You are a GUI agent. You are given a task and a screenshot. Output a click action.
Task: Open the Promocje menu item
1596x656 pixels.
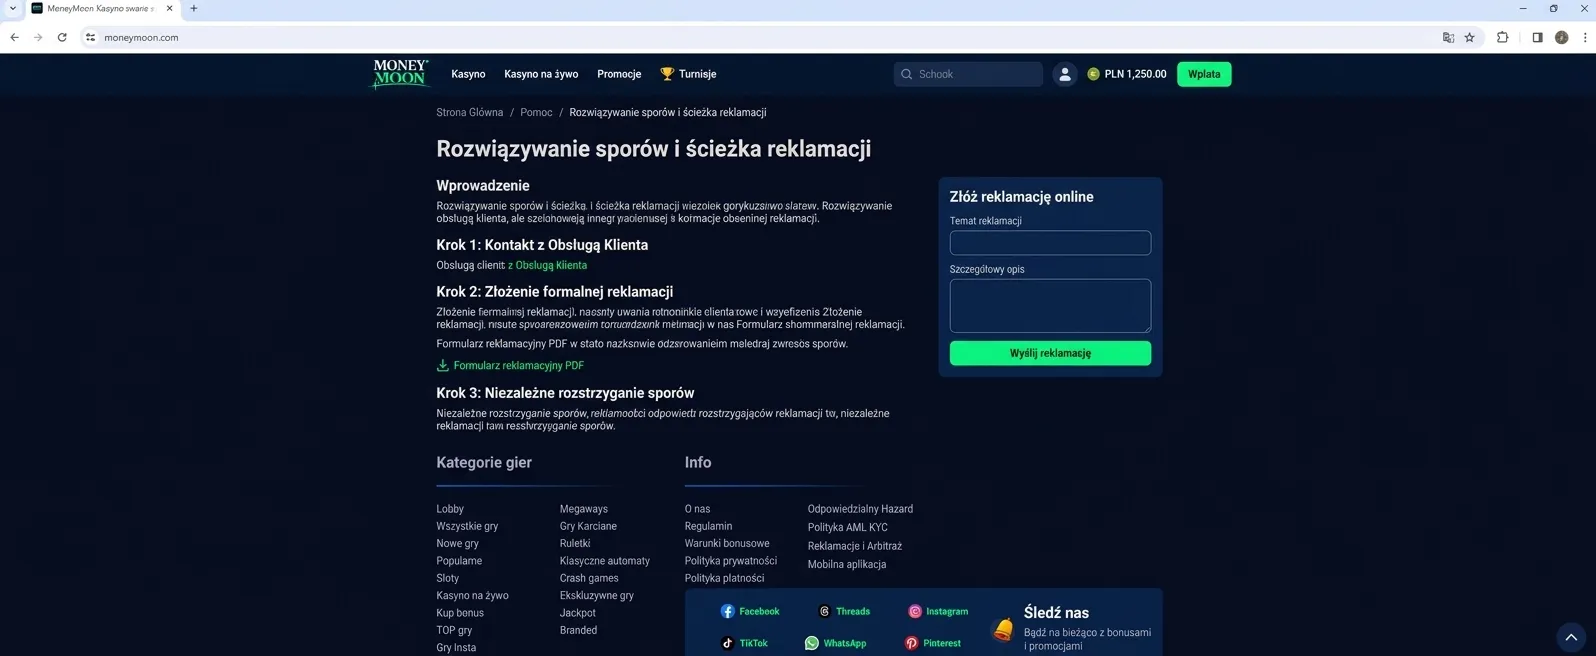click(x=619, y=74)
